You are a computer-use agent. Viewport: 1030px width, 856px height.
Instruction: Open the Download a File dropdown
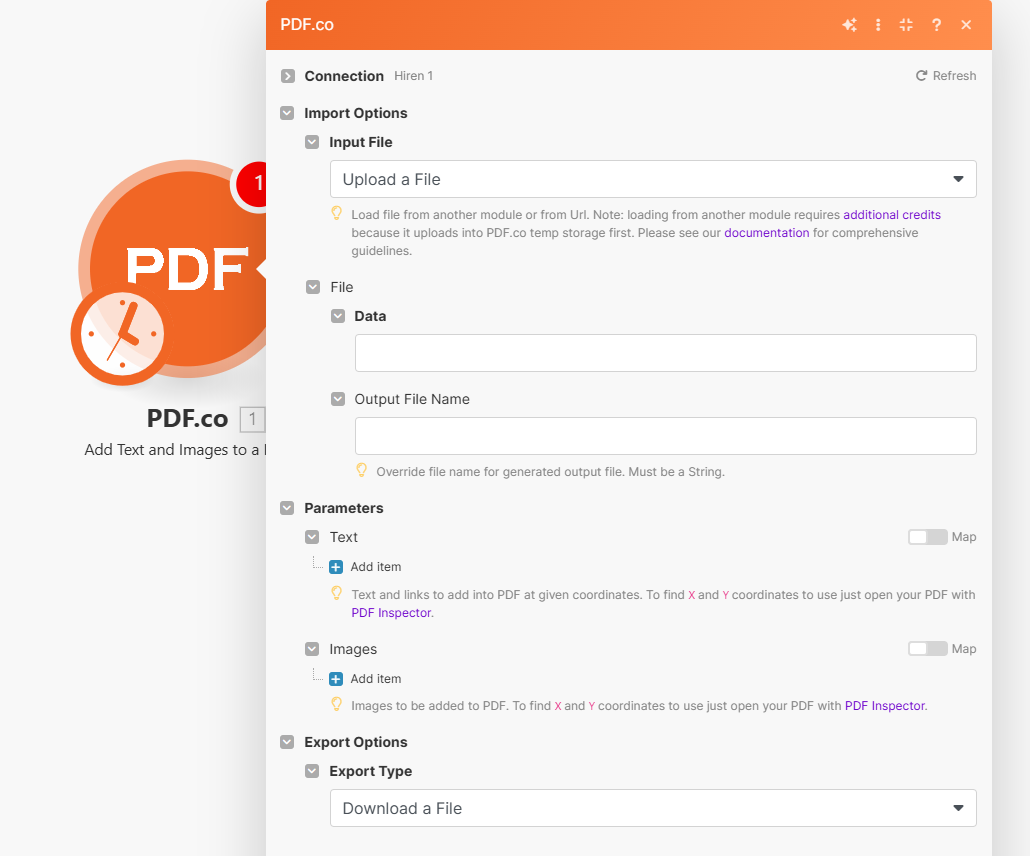coord(653,808)
